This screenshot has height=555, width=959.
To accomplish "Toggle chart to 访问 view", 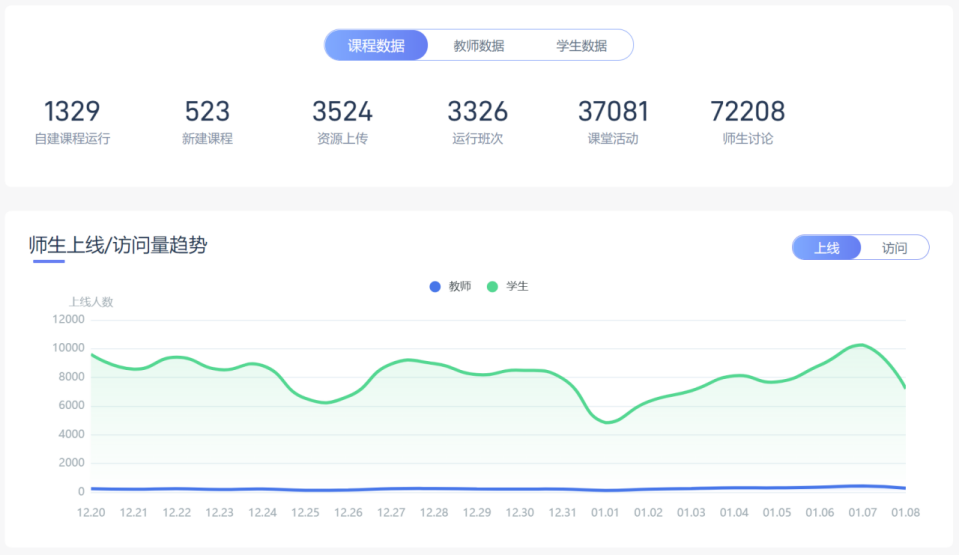I will 894,248.
